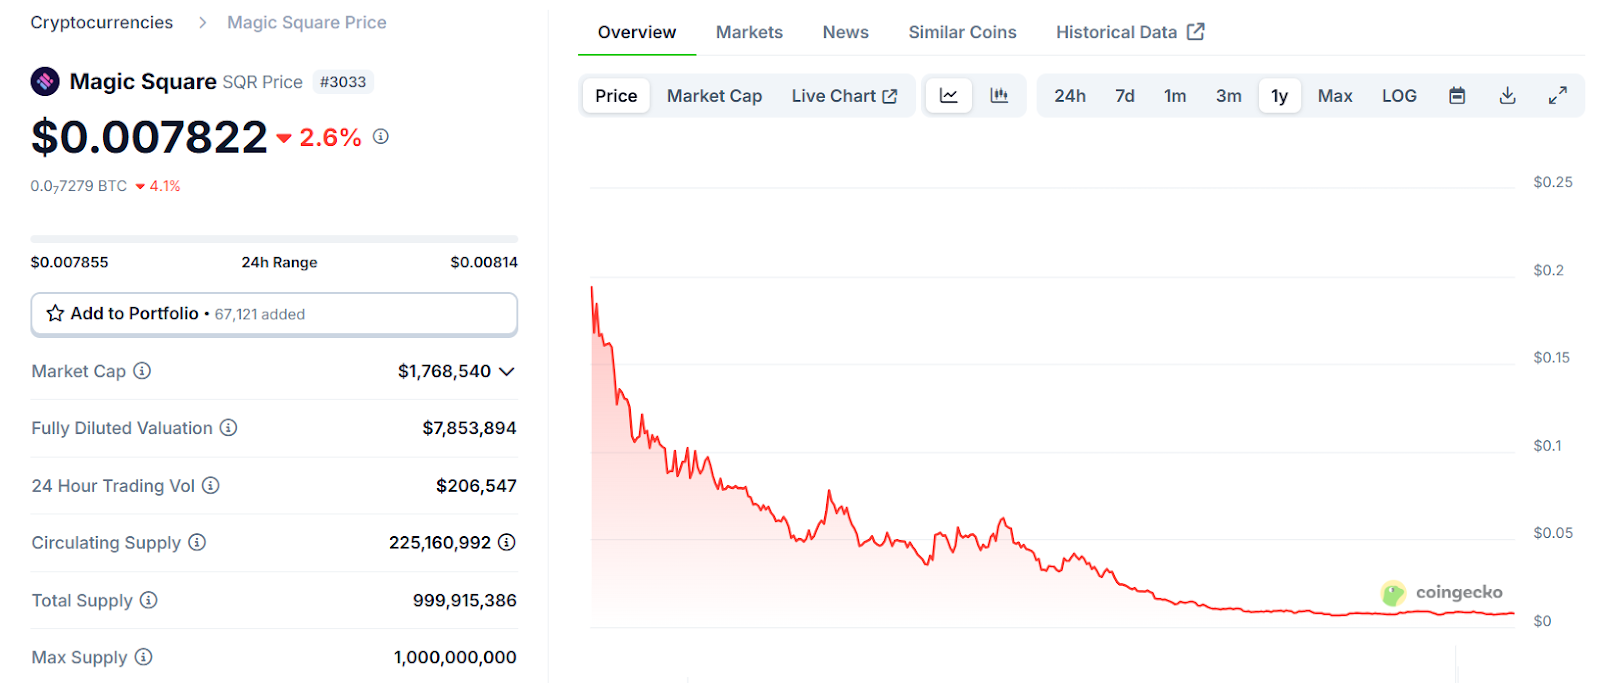Open the Overview tab
1600x683 pixels.
point(637,32)
